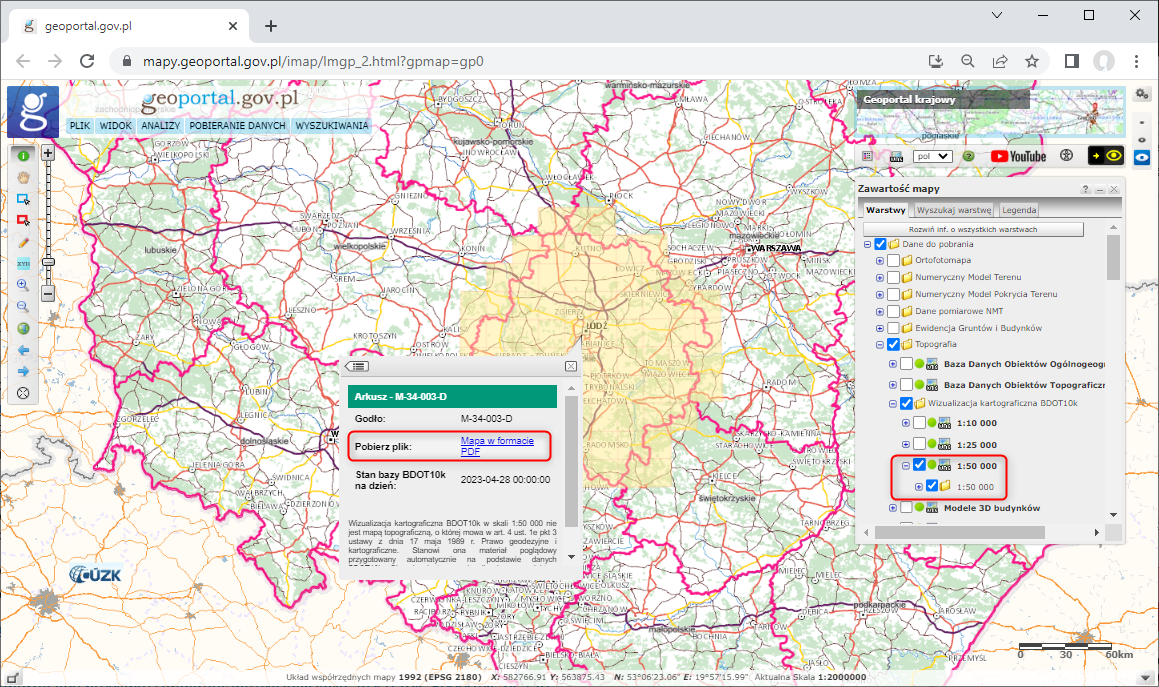Open the gear settings icon top right
The width and height of the screenshot is (1159, 687).
click(1142, 93)
